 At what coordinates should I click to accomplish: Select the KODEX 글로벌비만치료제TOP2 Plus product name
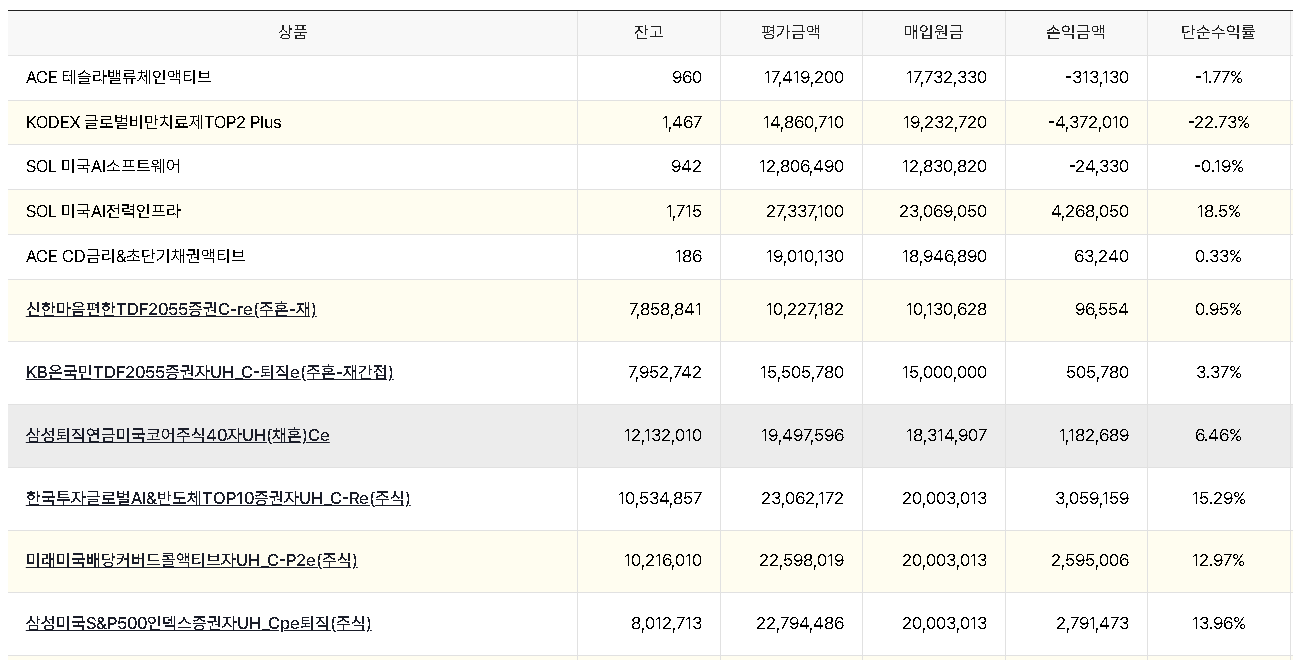[154, 122]
